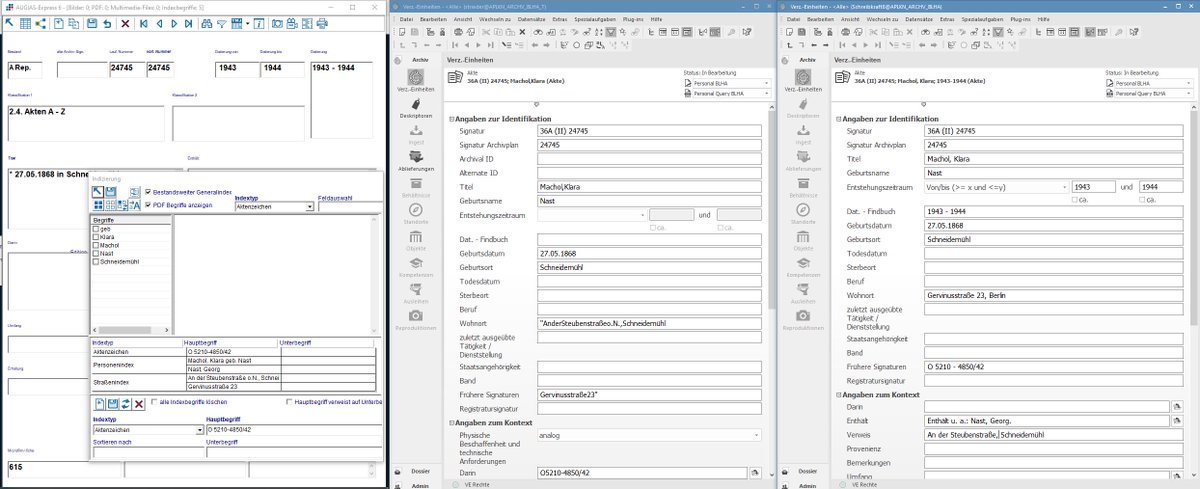Click the share/tree structure icon in AUGIAS-Express toolbar

[41, 23]
